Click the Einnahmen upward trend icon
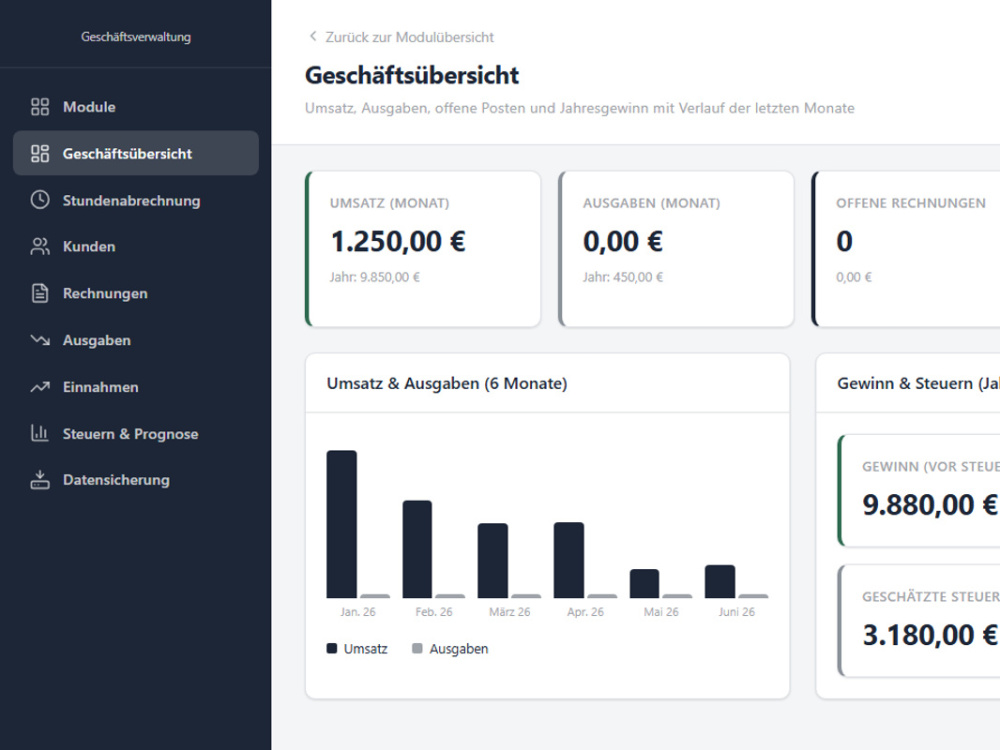Viewport: 1000px width, 750px height. coord(40,386)
